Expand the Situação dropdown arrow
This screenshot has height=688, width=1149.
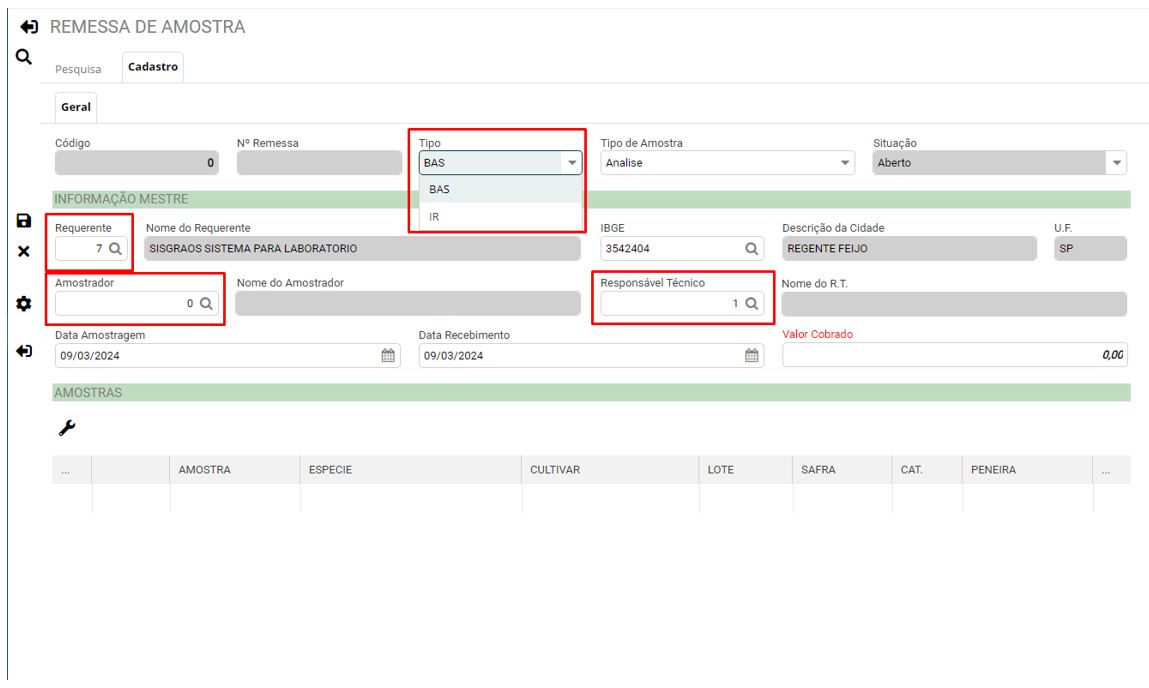click(x=1117, y=163)
